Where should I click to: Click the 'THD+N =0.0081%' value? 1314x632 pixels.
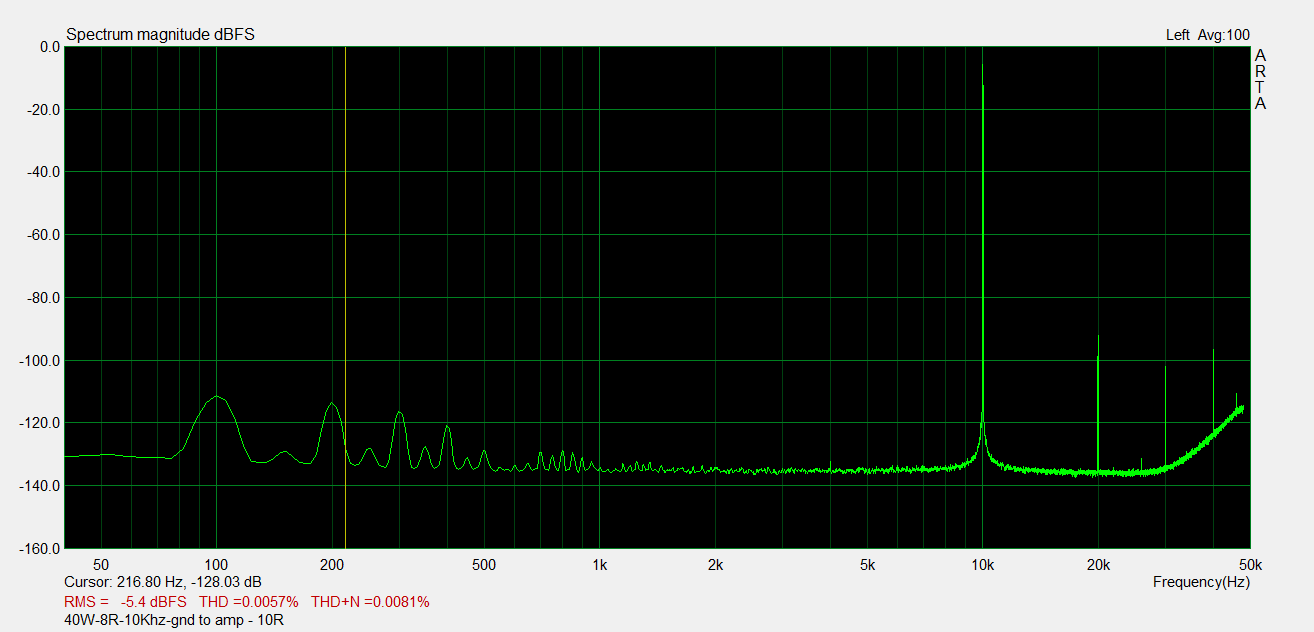(x=370, y=602)
